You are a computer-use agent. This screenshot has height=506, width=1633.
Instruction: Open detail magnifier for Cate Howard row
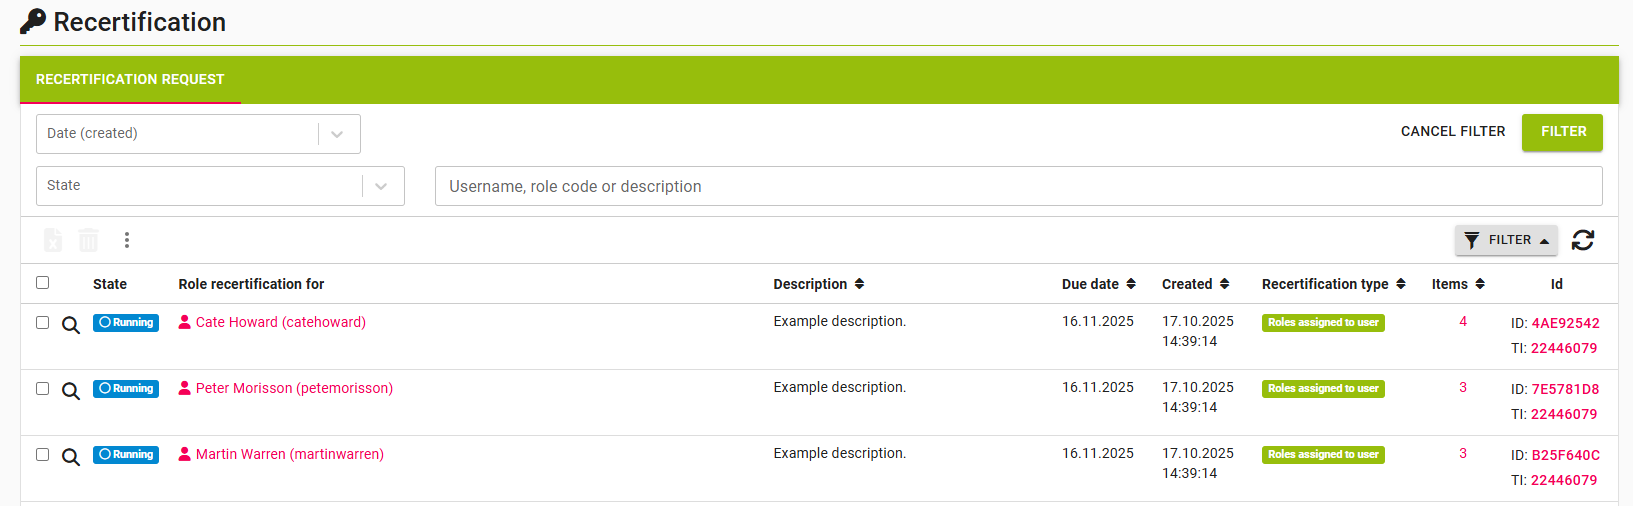coord(71,325)
